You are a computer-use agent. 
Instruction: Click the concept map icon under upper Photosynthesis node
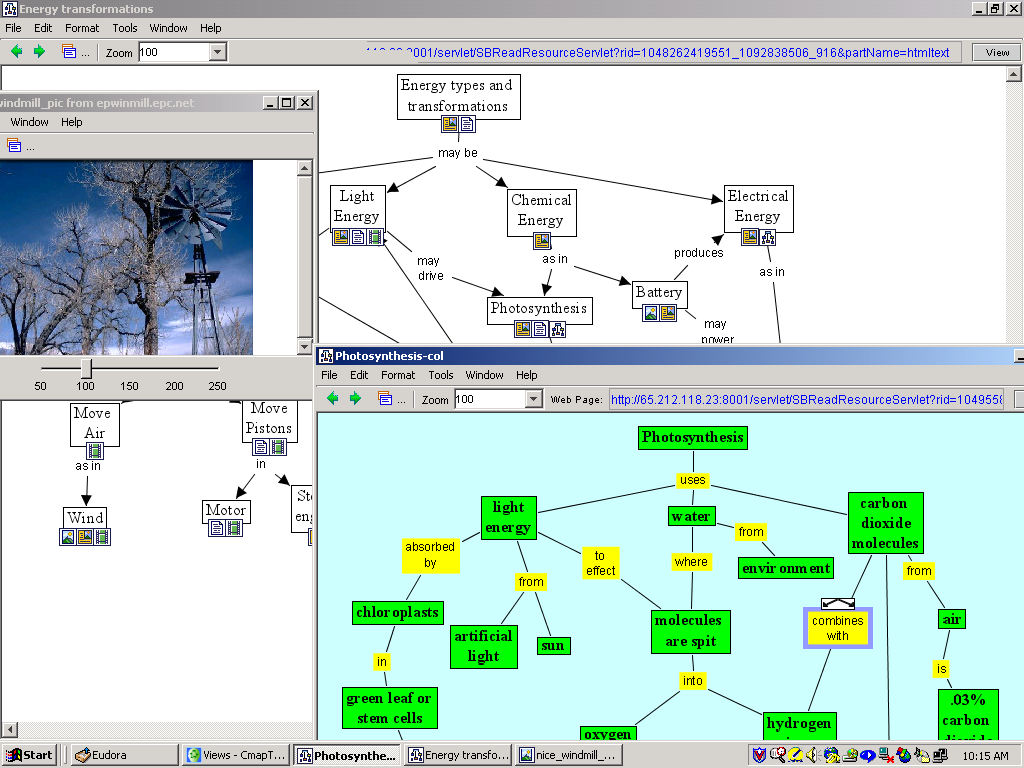(x=558, y=329)
